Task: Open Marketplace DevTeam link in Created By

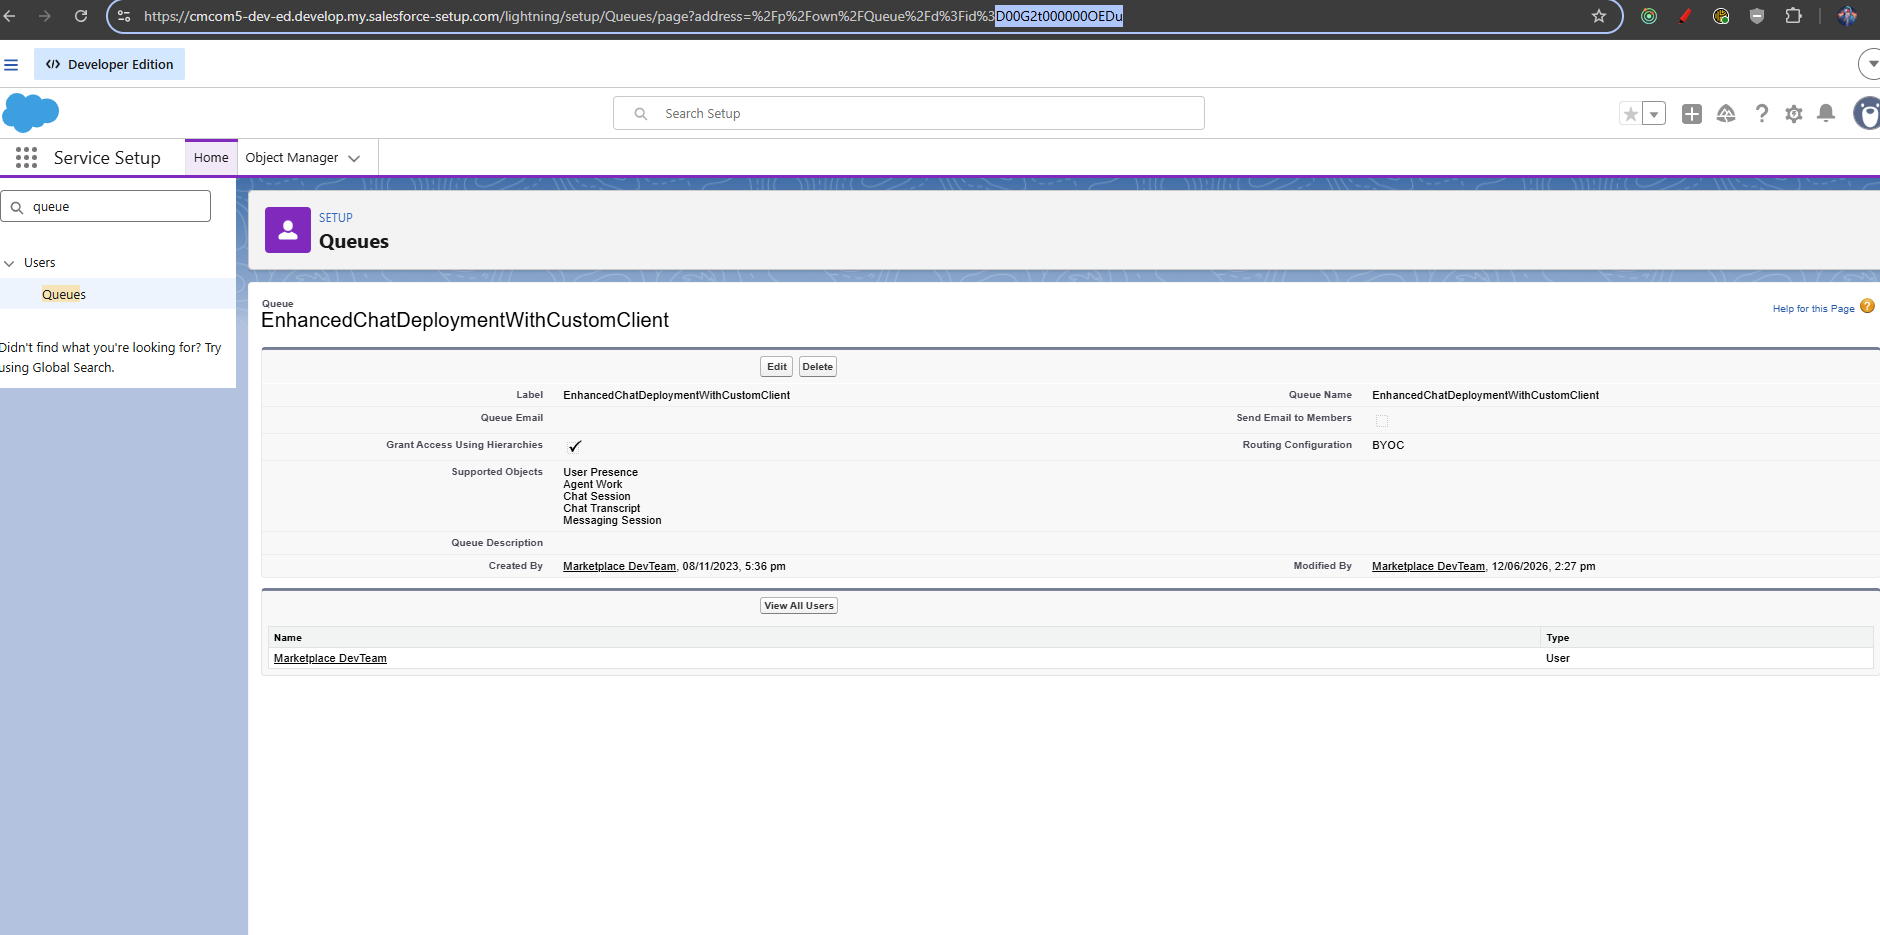Action: (619, 566)
